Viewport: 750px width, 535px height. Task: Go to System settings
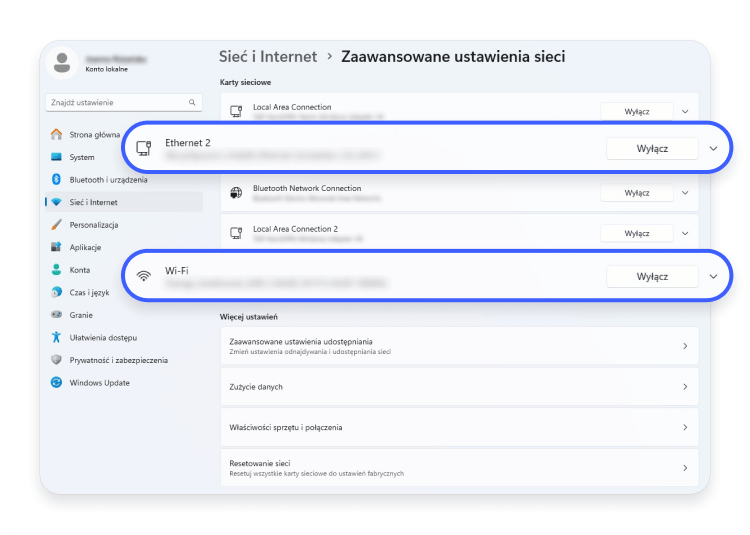click(x=82, y=157)
